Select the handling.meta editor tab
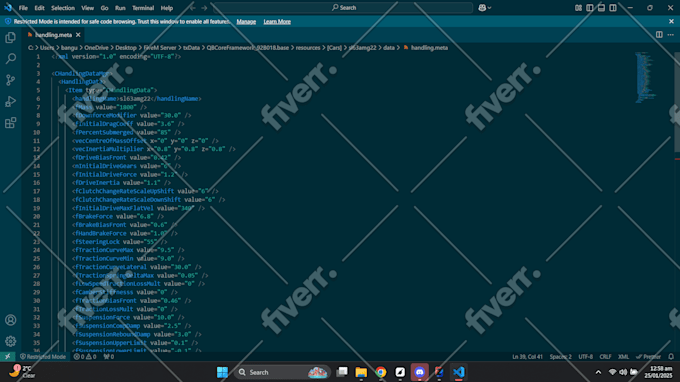Viewport: 680px width, 382px height. (53, 35)
